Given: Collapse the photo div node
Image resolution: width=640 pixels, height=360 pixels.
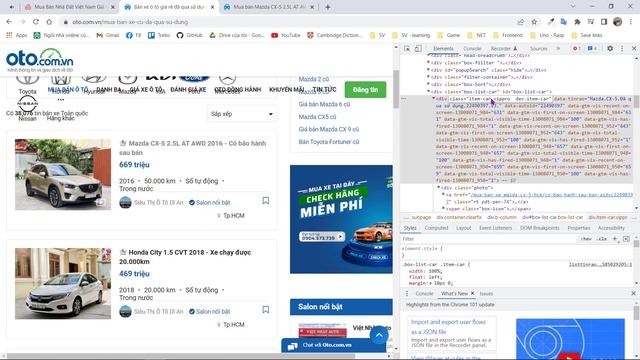Looking at the screenshot, I should [x=438, y=187].
